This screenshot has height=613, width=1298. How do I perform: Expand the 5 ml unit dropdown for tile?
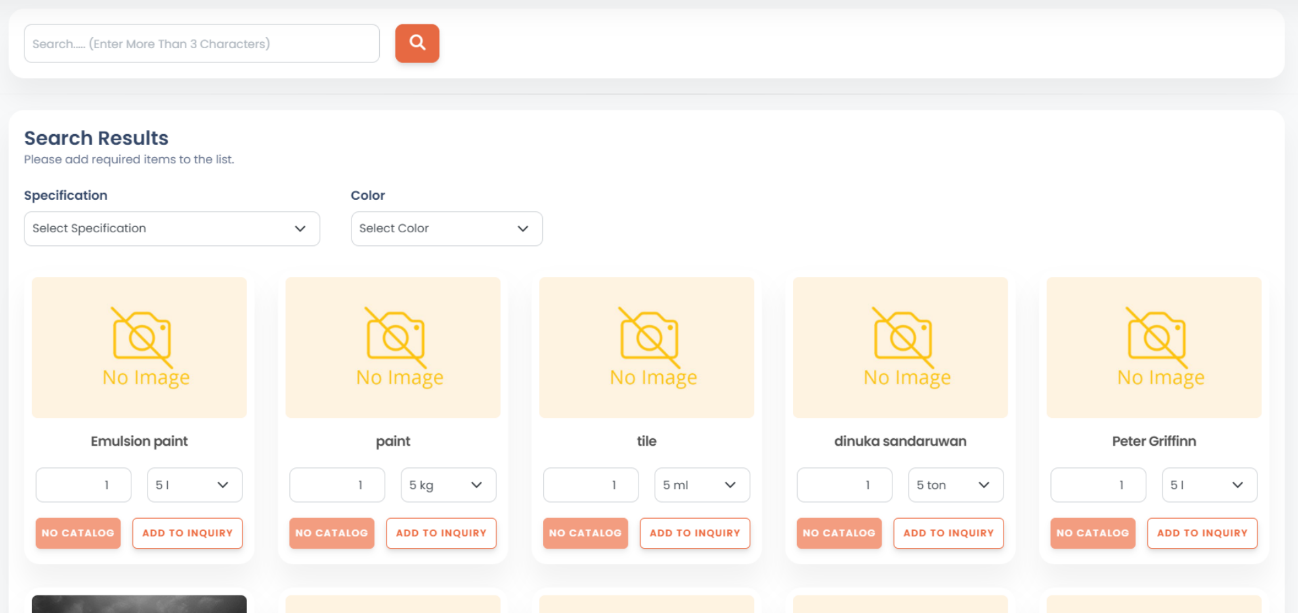coord(702,485)
